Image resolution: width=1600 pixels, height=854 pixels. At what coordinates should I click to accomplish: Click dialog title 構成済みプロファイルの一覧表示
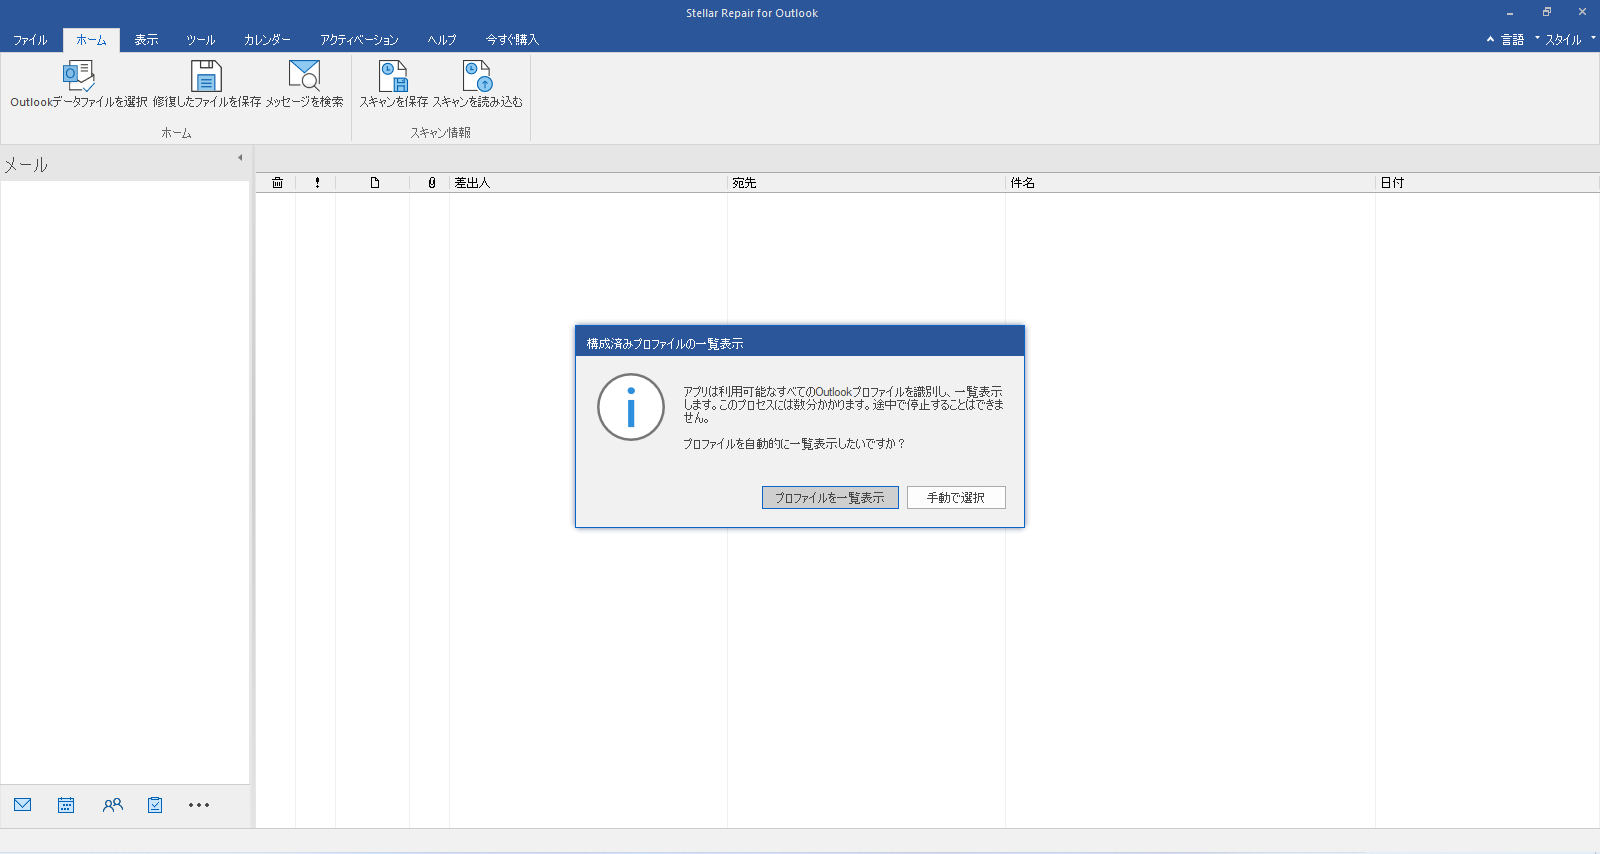(x=665, y=343)
